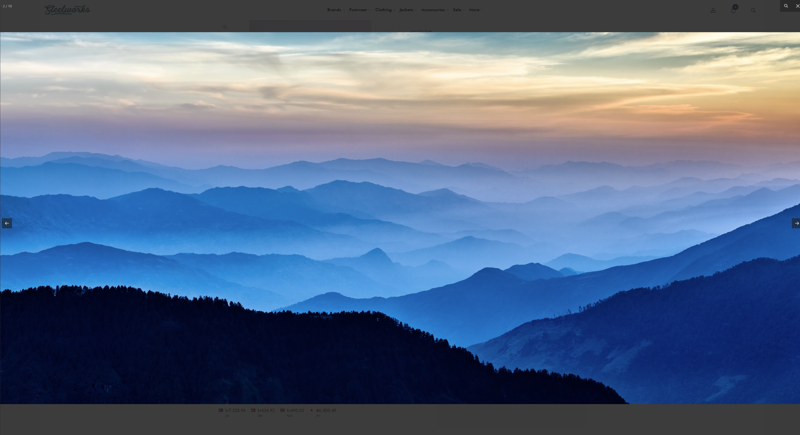Viewport: 800px width, 435px height.
Task: Follow the Sale link in the navigation
Action: coord(457,10)
